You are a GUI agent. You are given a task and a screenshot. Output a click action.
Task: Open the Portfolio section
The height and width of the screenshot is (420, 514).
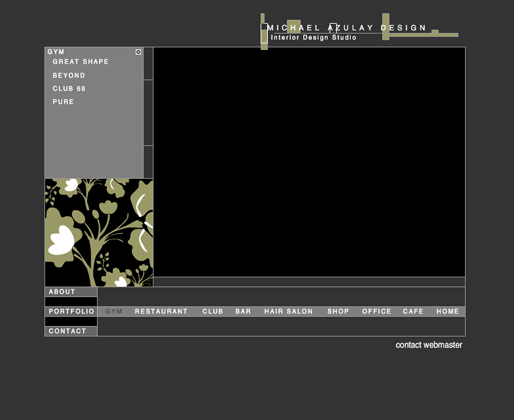tap(71, 311)
